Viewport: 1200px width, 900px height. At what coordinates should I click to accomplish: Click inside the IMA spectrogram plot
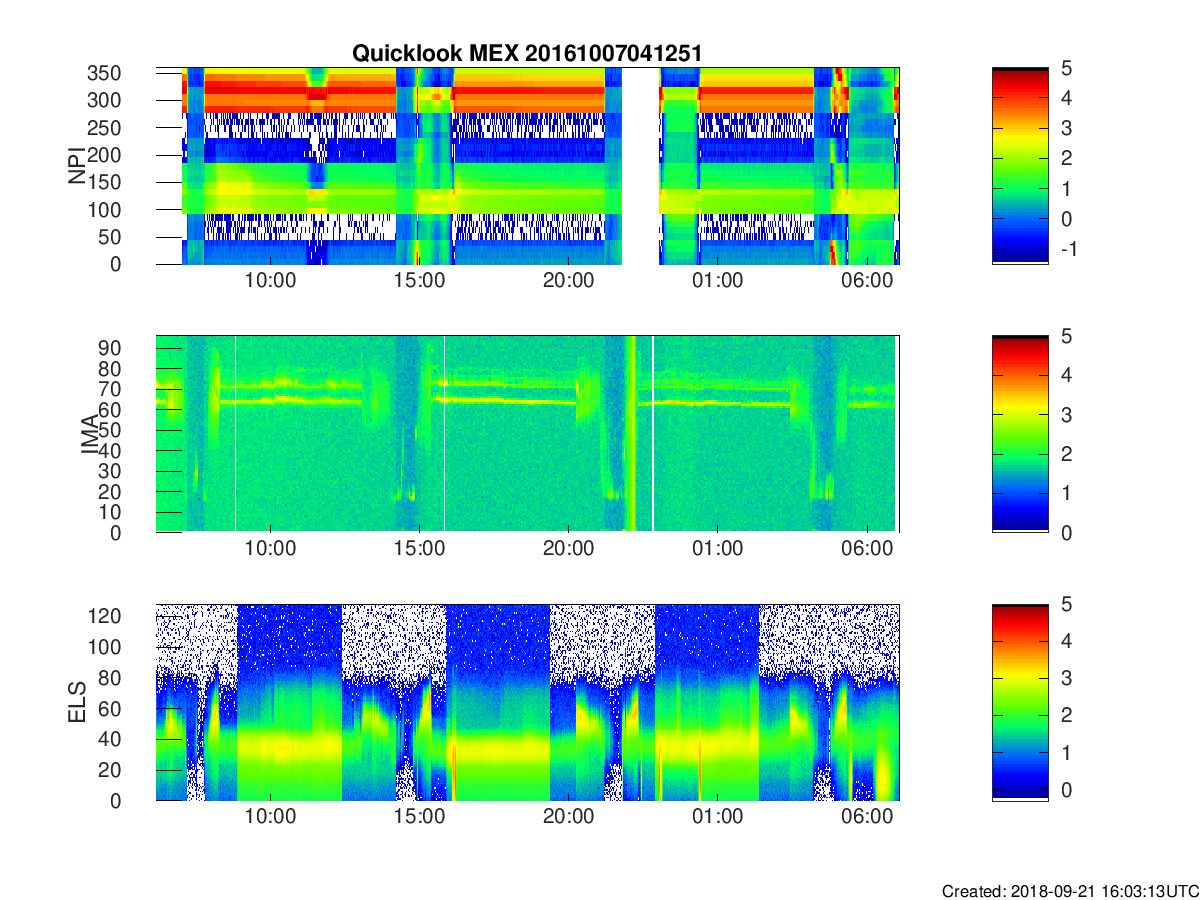(527, 434)
